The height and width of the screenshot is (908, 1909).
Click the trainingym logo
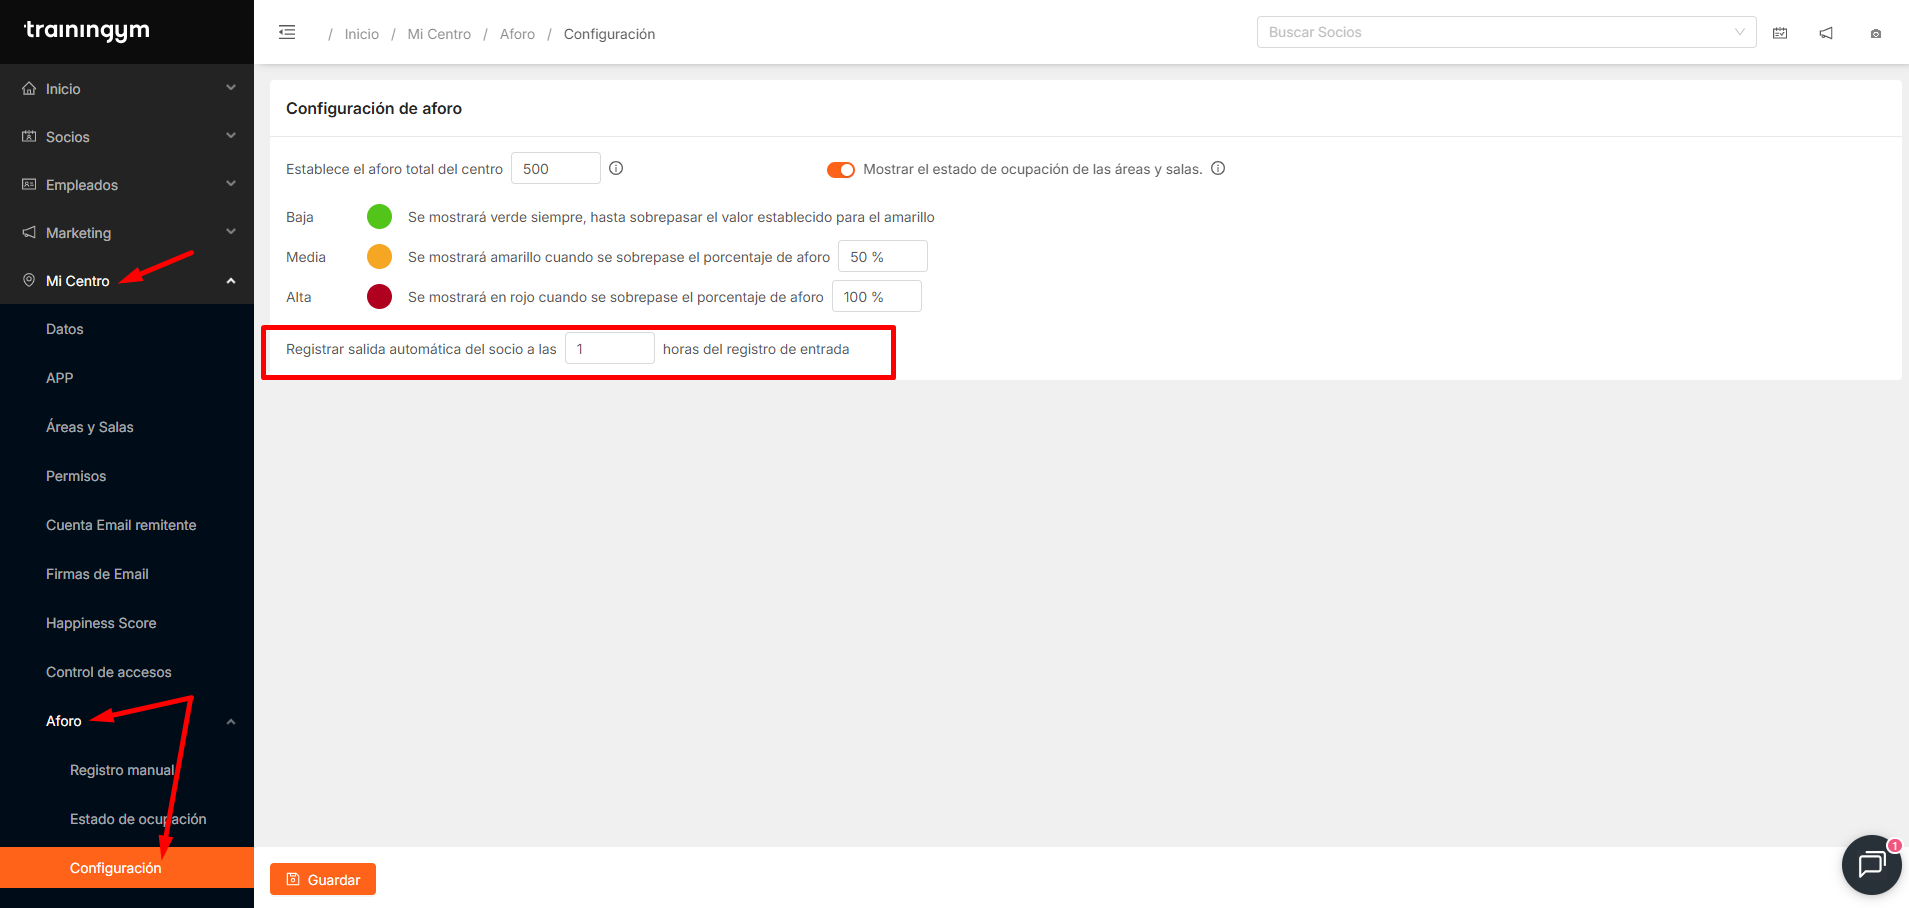87,30
